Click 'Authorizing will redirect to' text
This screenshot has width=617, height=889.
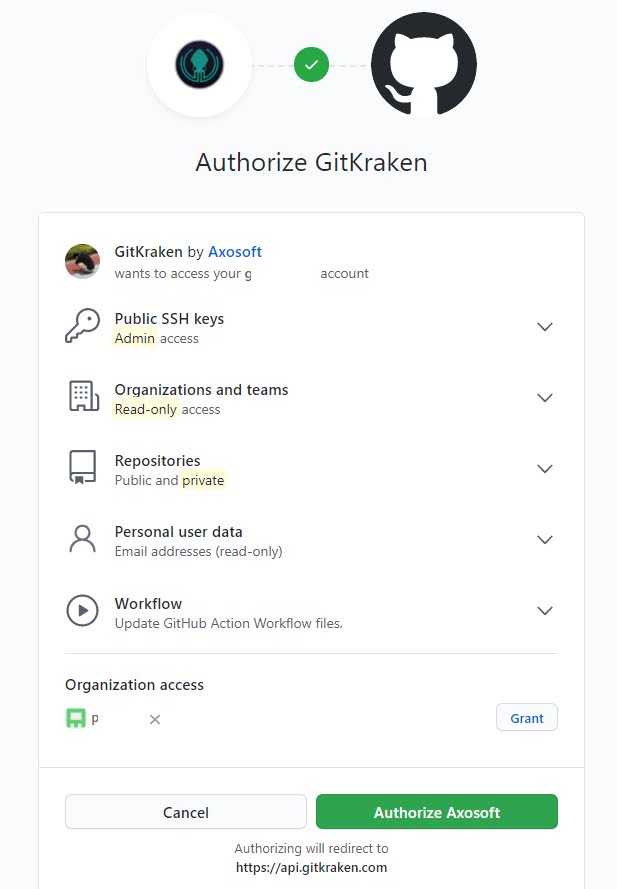coord(311,848)
